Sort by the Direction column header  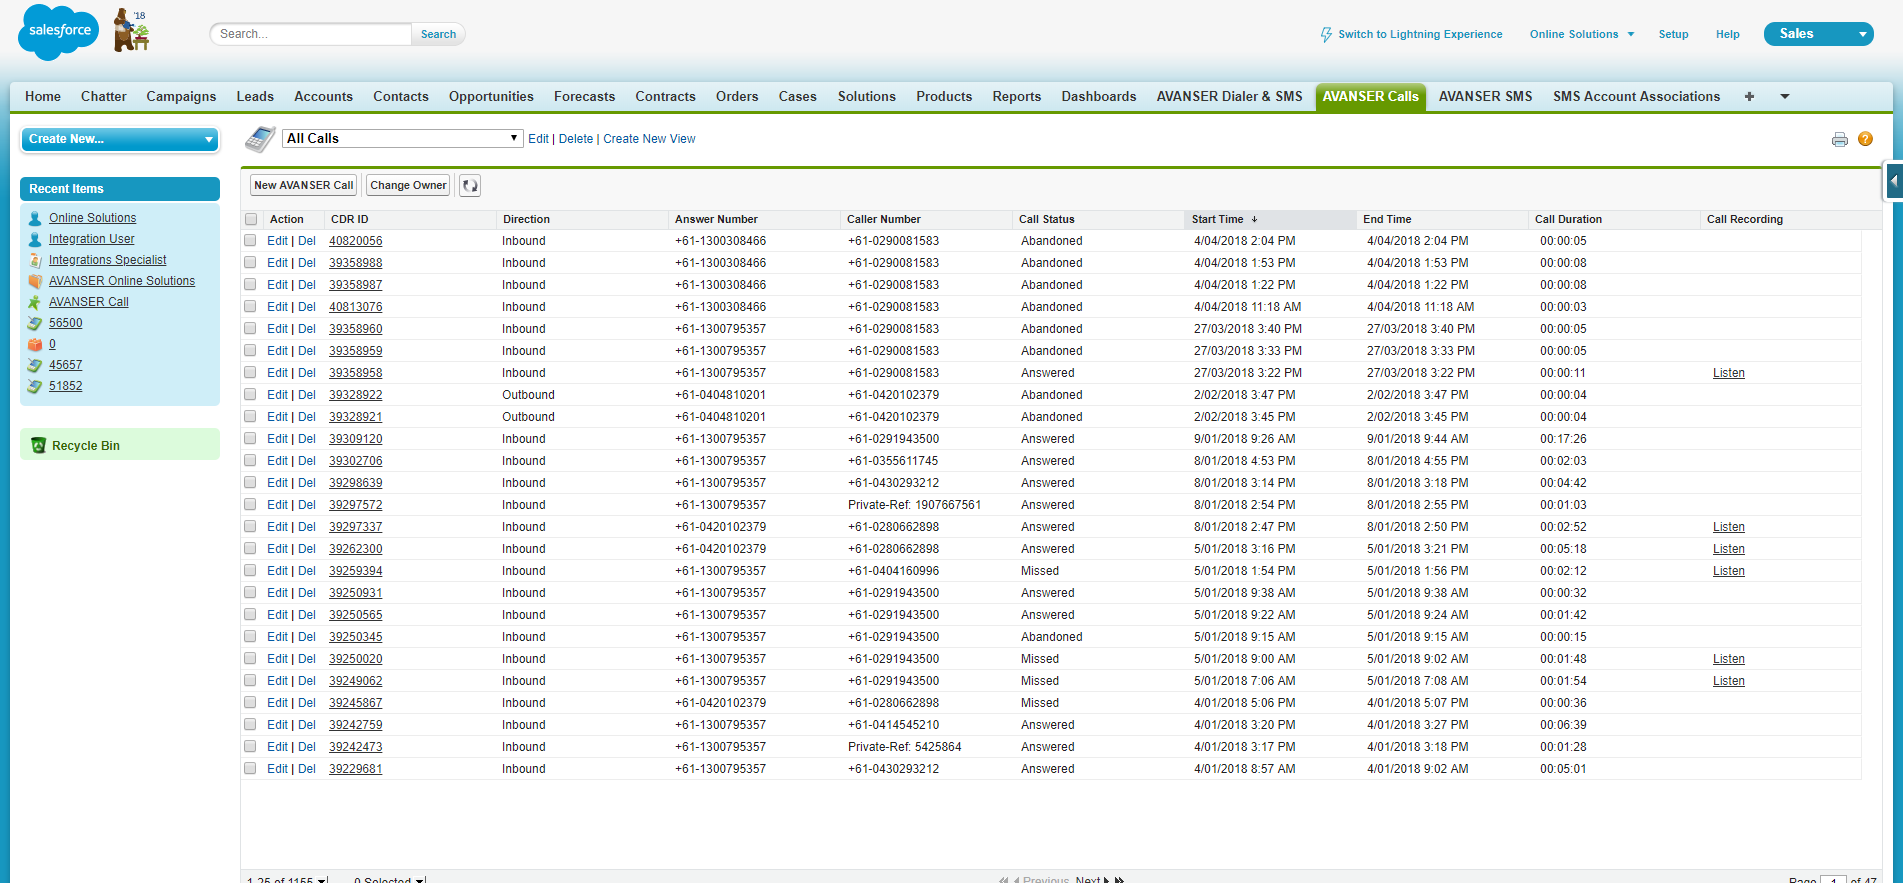pyautogui.click(x=527, y=219)
